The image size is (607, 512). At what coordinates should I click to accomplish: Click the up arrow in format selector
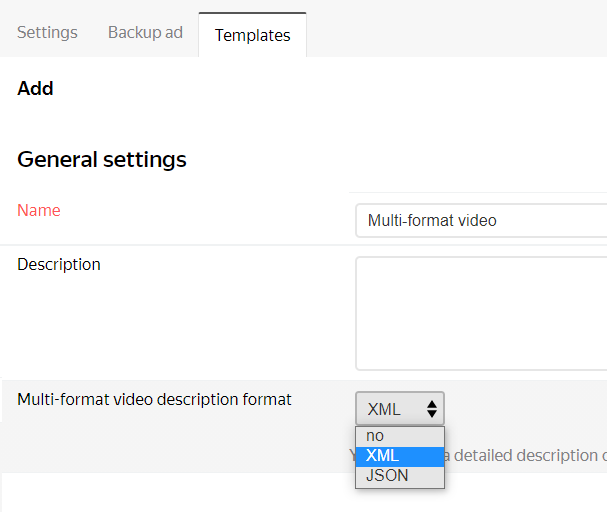click(x=431, y=403)
